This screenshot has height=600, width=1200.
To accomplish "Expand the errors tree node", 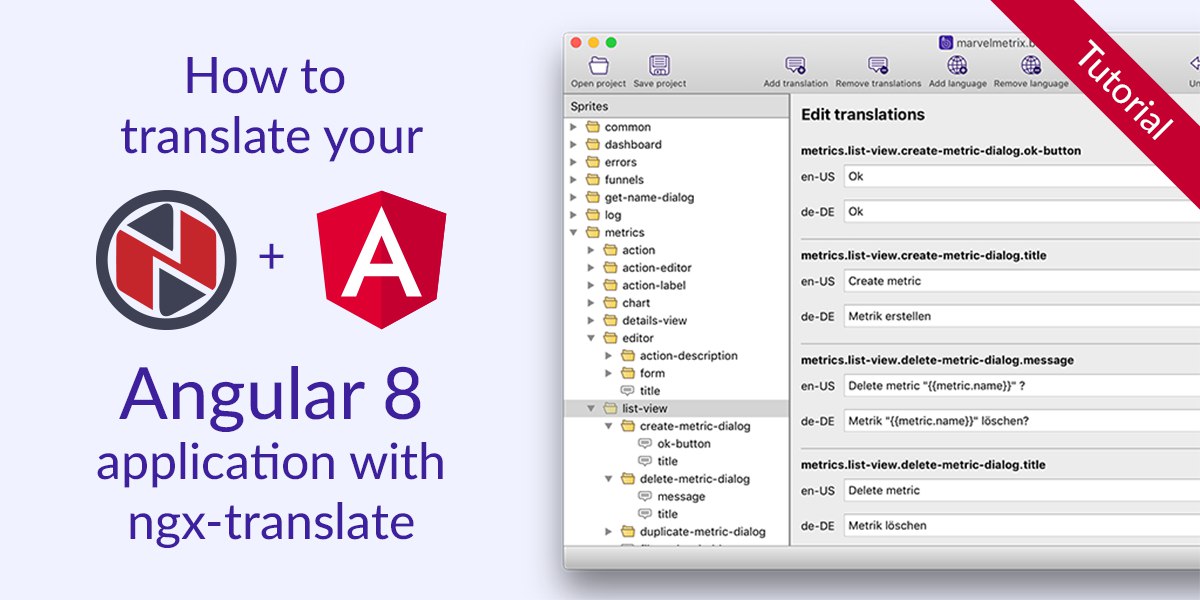I will pyautogui.click(x=573, y=162).
